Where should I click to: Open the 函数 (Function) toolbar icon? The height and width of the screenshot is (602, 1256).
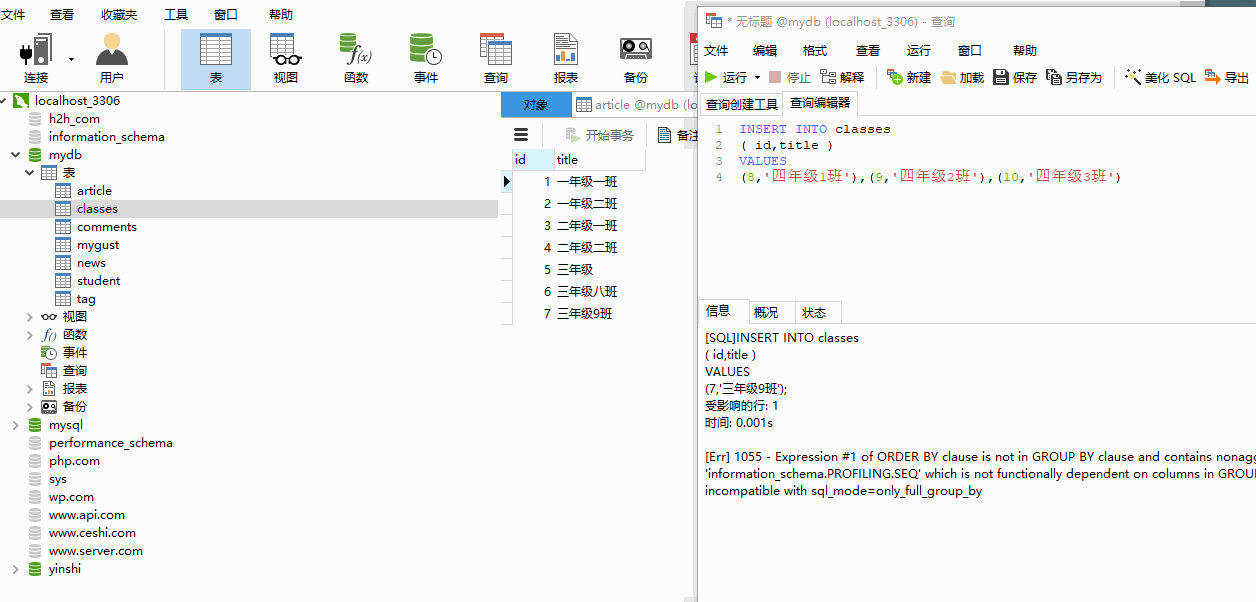[356, 58]
